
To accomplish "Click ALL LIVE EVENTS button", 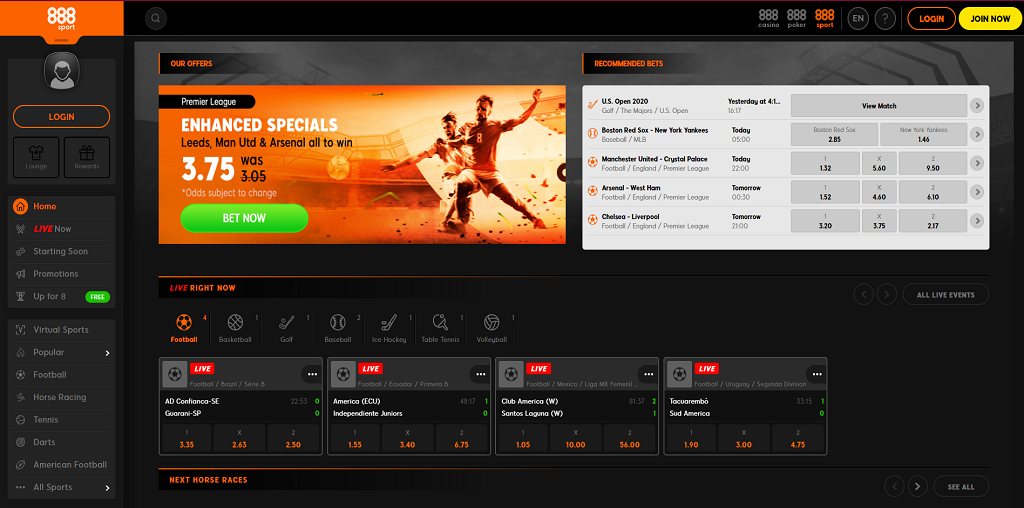I will point(946,294).
